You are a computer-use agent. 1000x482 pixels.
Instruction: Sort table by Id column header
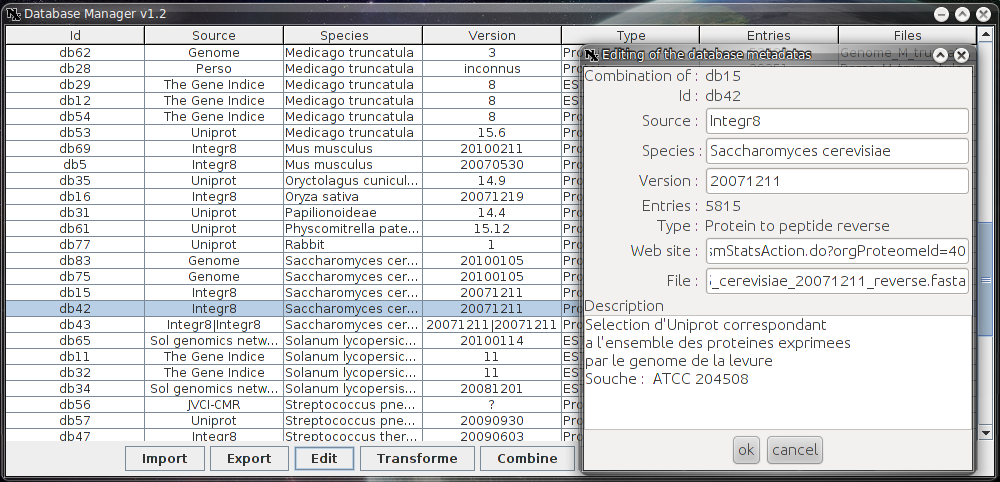point(75,35)
